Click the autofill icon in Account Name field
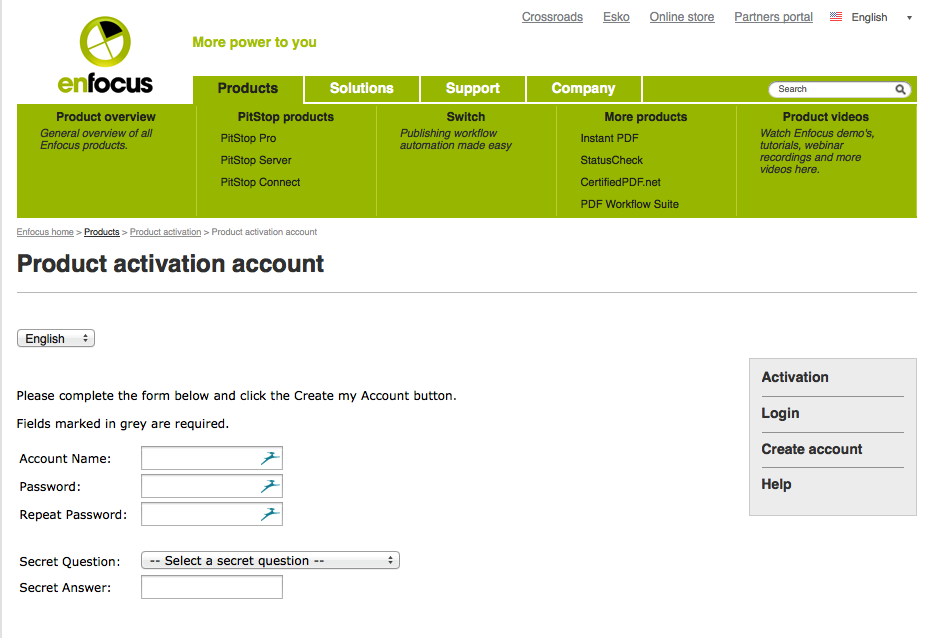The height and width of the screenshot is (638, 929). point(270,458)
